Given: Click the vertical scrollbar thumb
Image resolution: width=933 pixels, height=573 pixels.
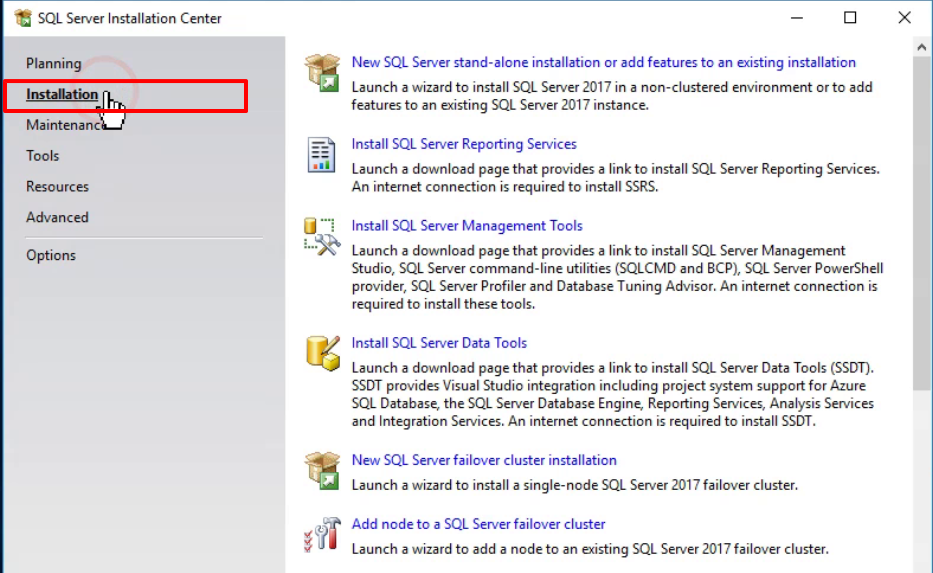Looking at the screenshot, I should tap(922, 223).
